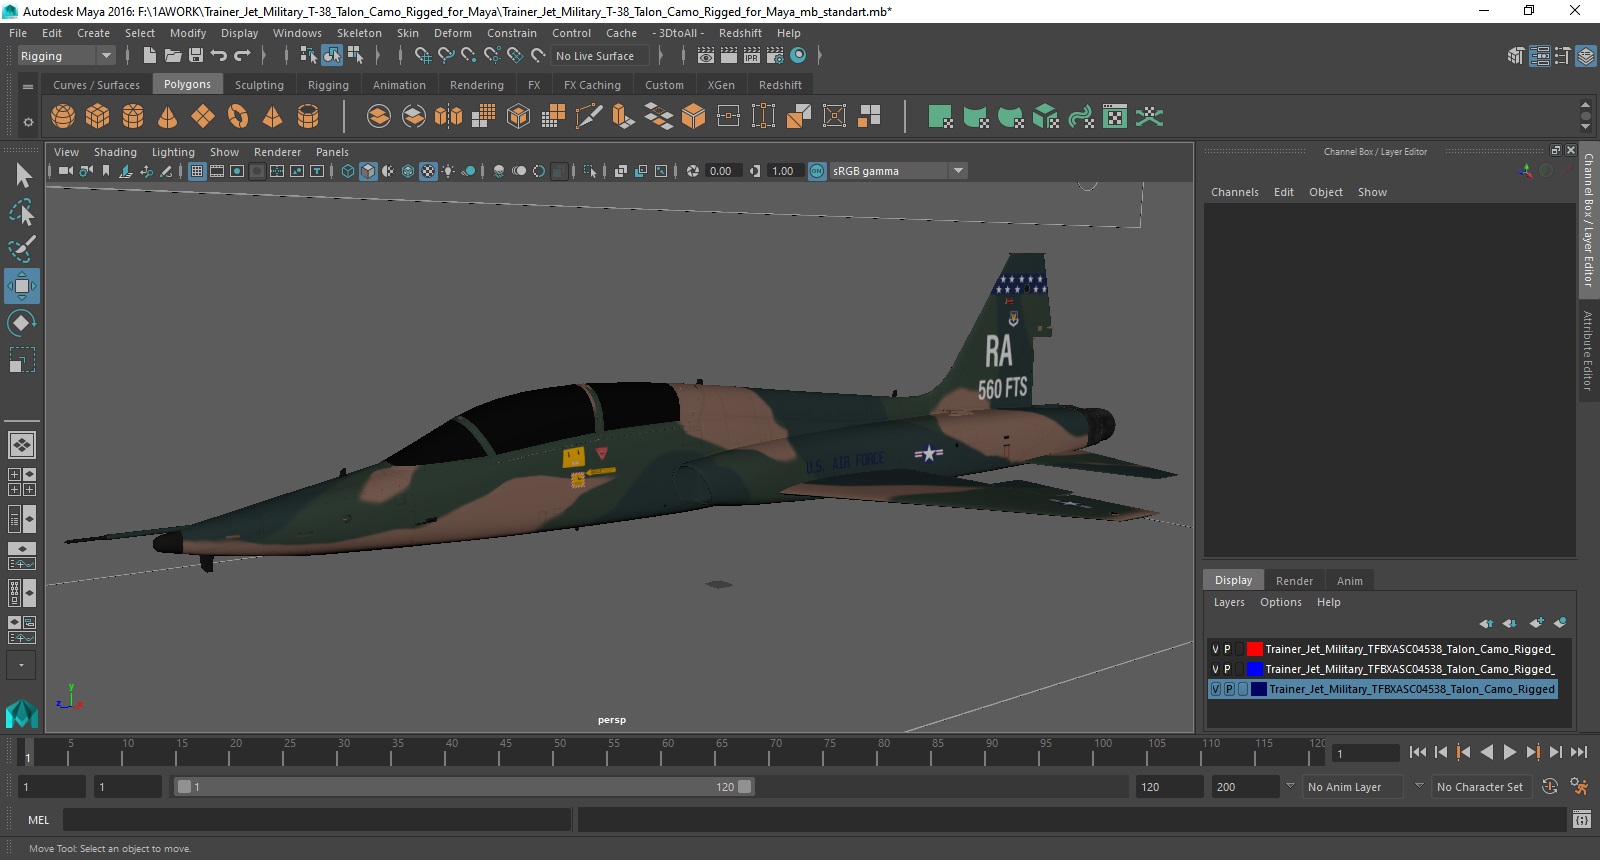Click the red color swatch of first layer
Image resolution: width=1600 pixels, height=860 pixels.
(x=1255, y=649)
